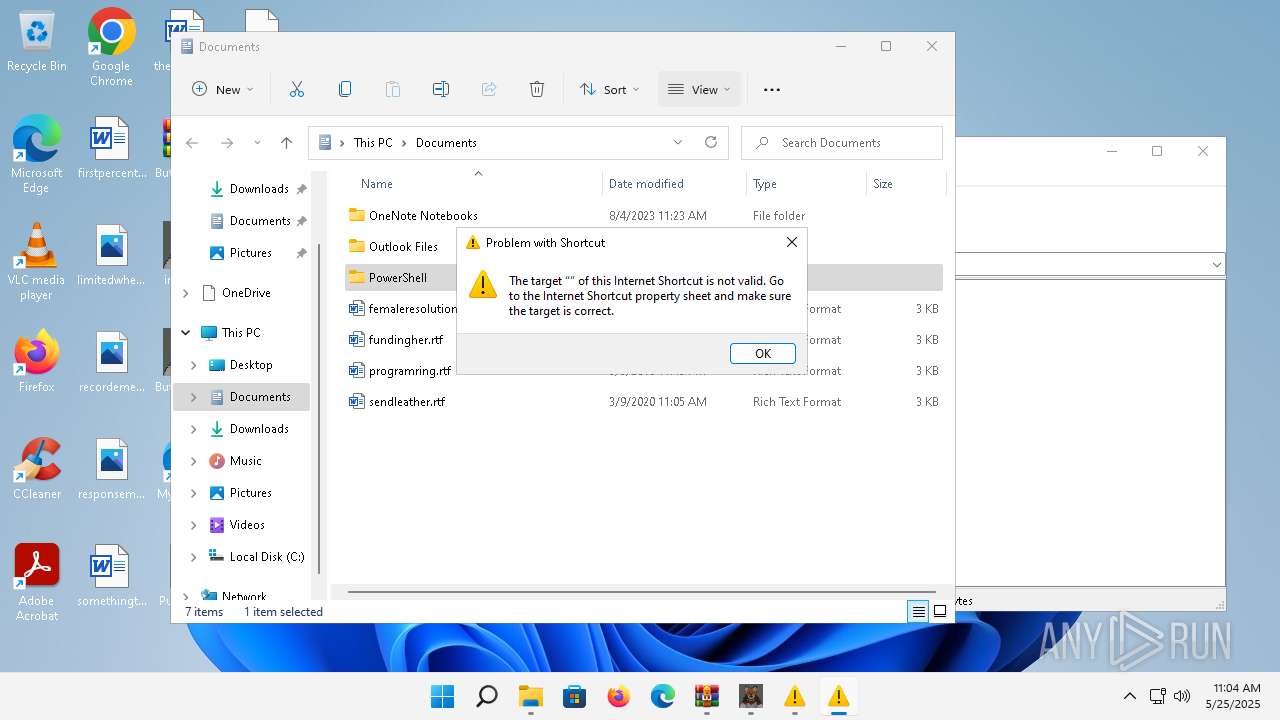Image resolution: width=1280 pixels, height=720 pixels.
Task: Refresh the Documents folder
Action: point(711,142)
